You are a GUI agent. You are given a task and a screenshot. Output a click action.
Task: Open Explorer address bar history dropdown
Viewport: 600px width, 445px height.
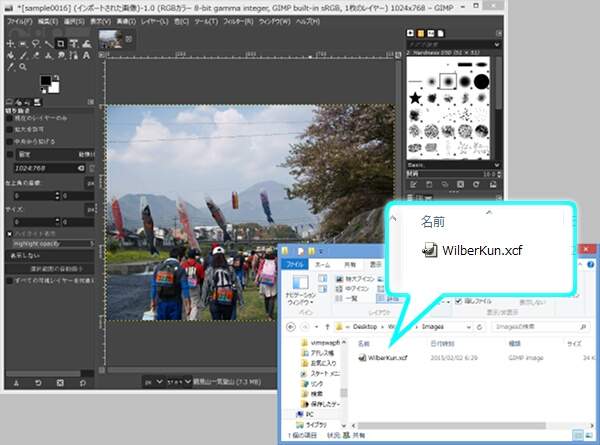pyautogui.click(x=469, y=327)
